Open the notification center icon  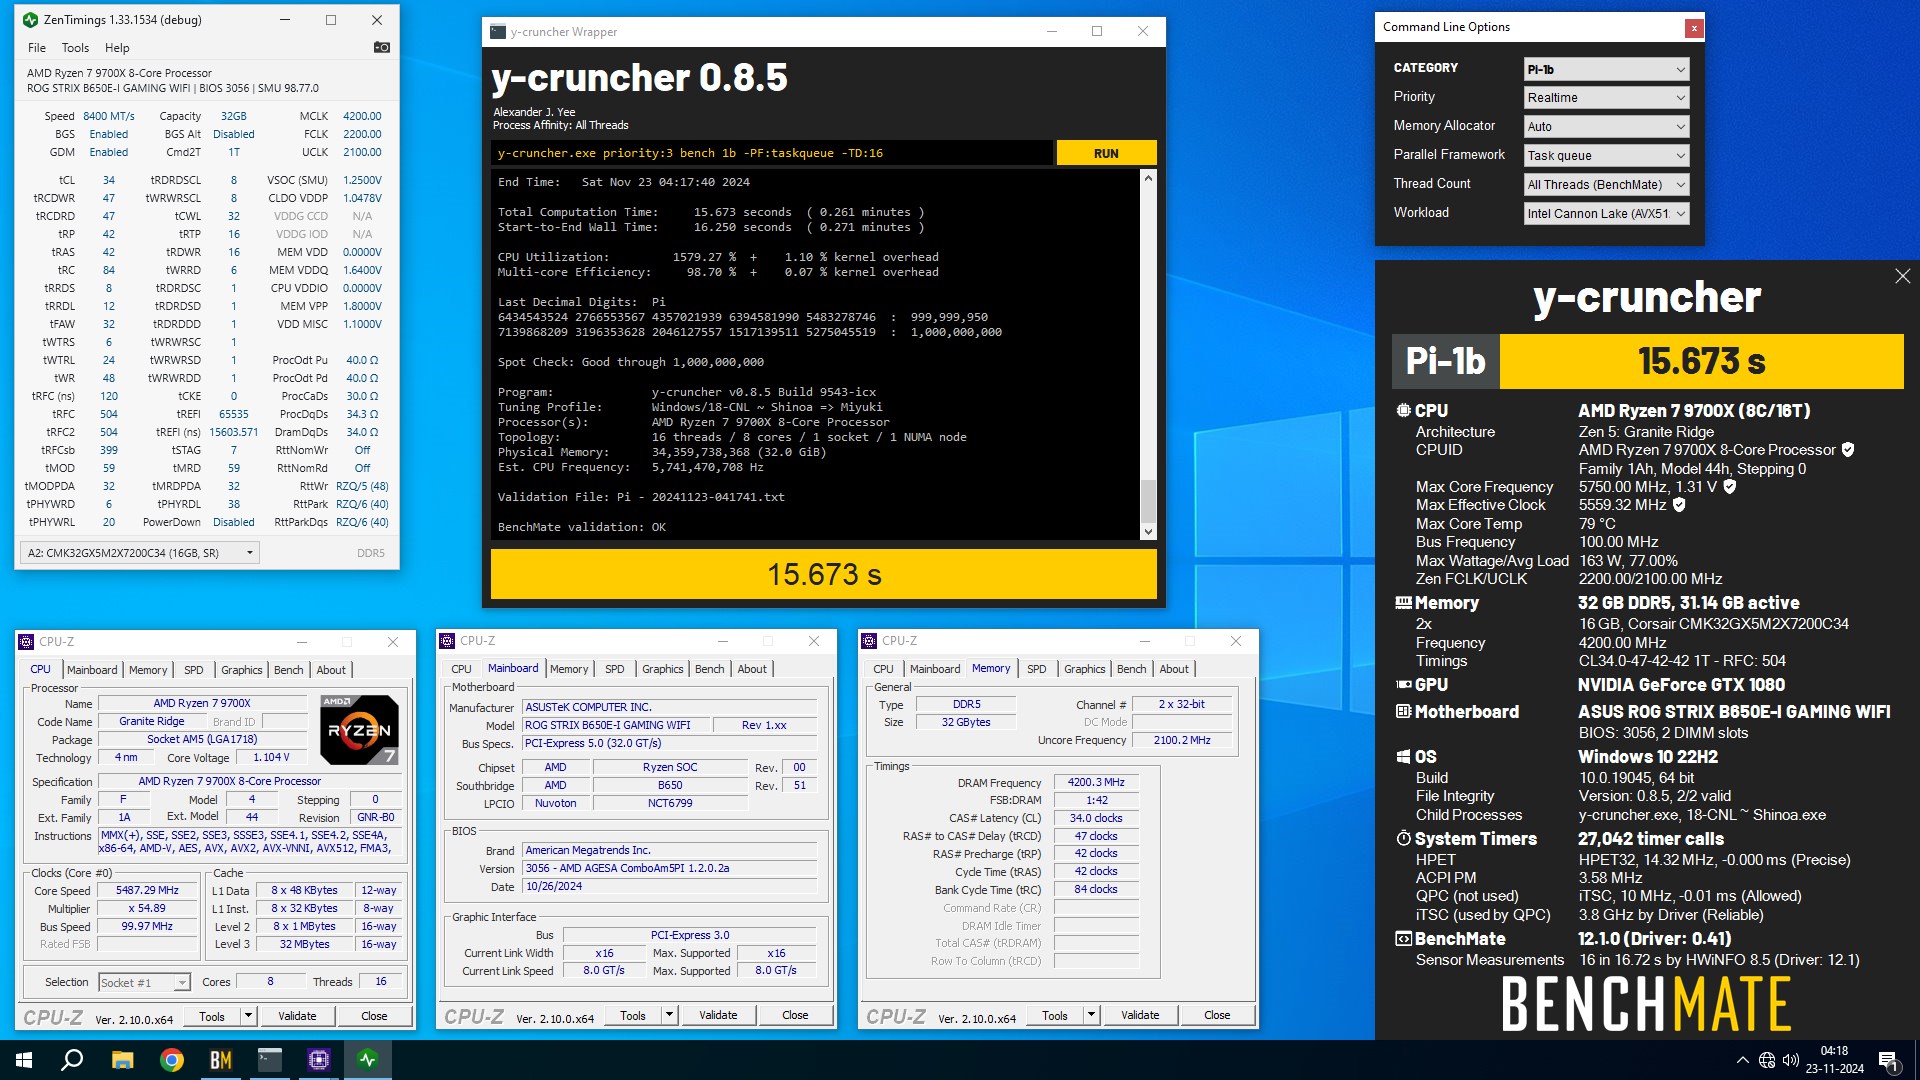click(x=1888, y=1060)
